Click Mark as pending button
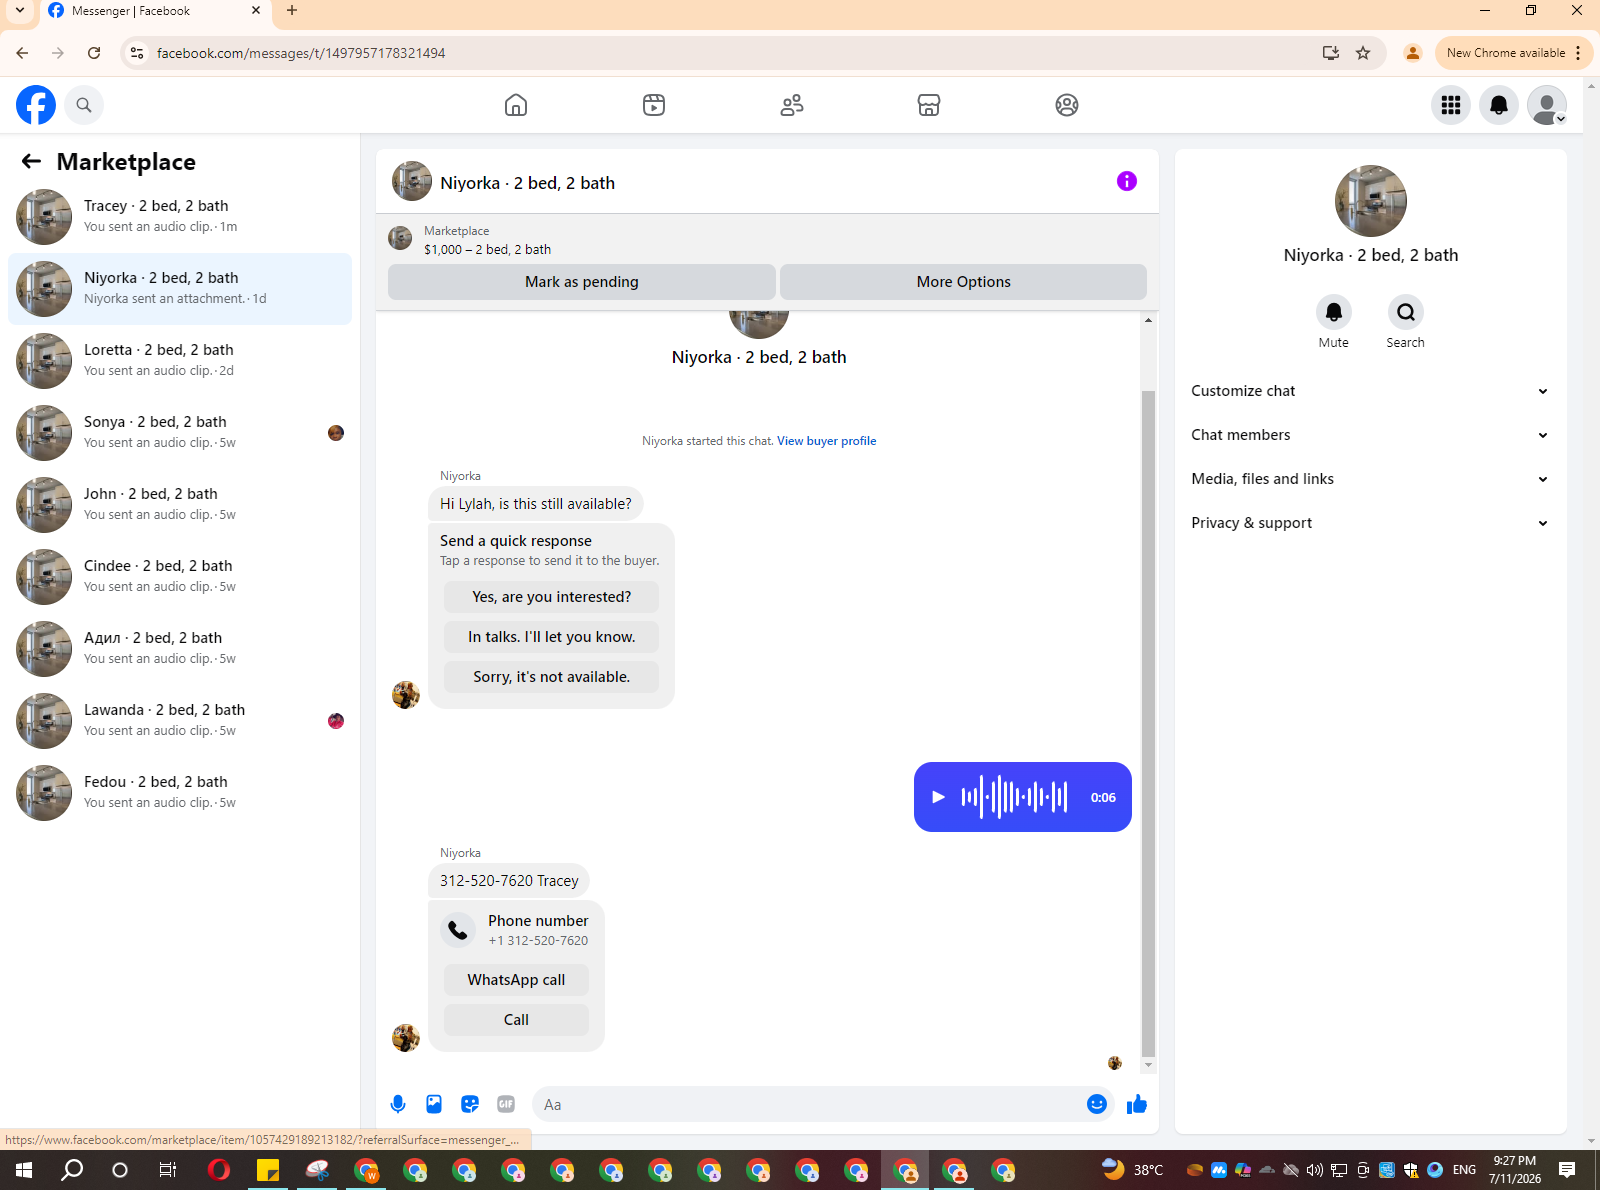The width and height of the screenshot is (1600, 1190). pyautogui.click(x=582, y=282)
